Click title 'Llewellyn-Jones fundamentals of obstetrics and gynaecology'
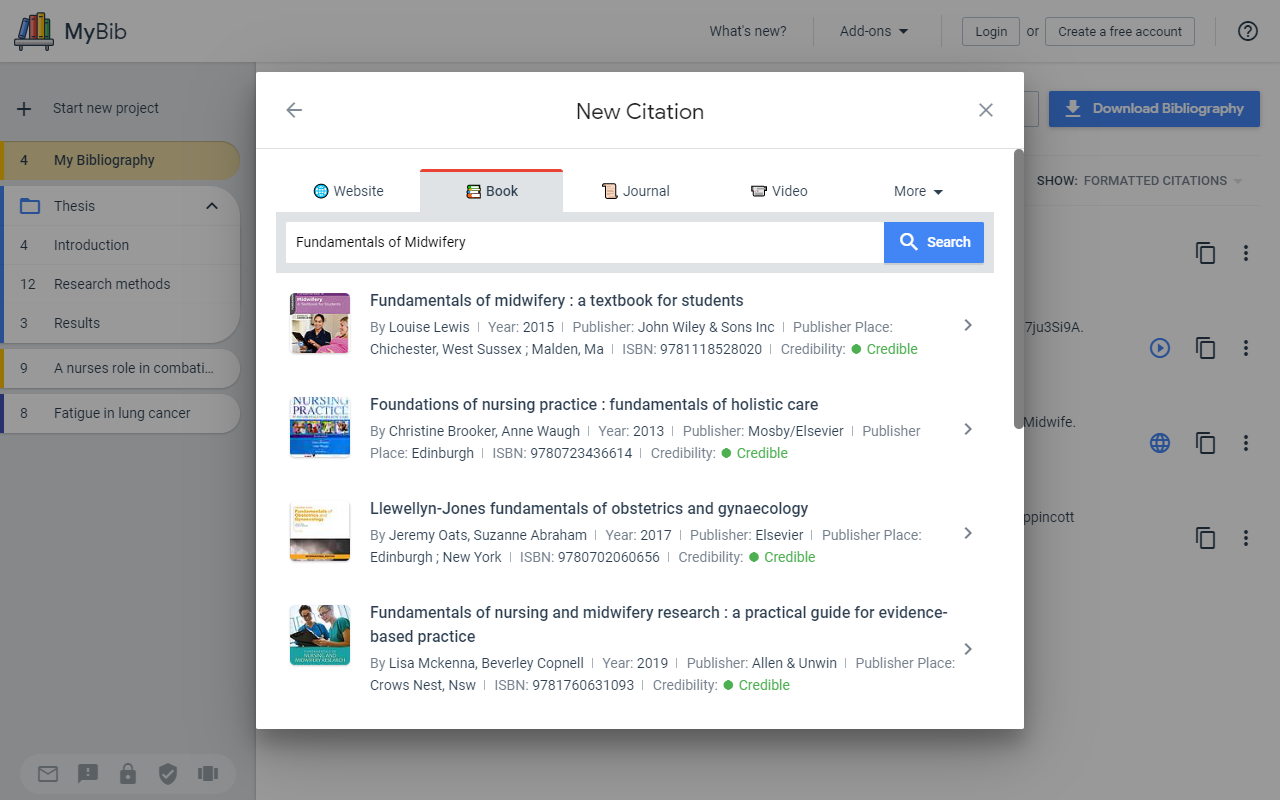The height and width of the screenshot is (800, 1280). click(x=589, y=508)
